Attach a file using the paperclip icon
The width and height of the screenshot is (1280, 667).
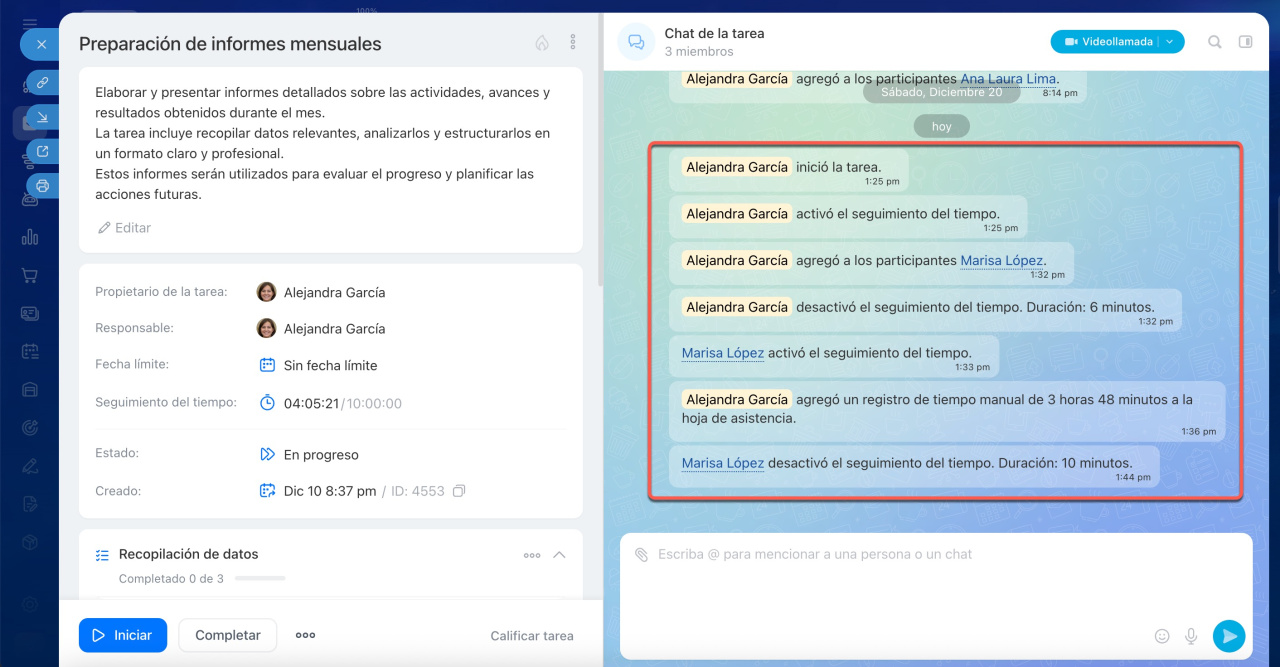pyautogui.click(x=641, y=554)
